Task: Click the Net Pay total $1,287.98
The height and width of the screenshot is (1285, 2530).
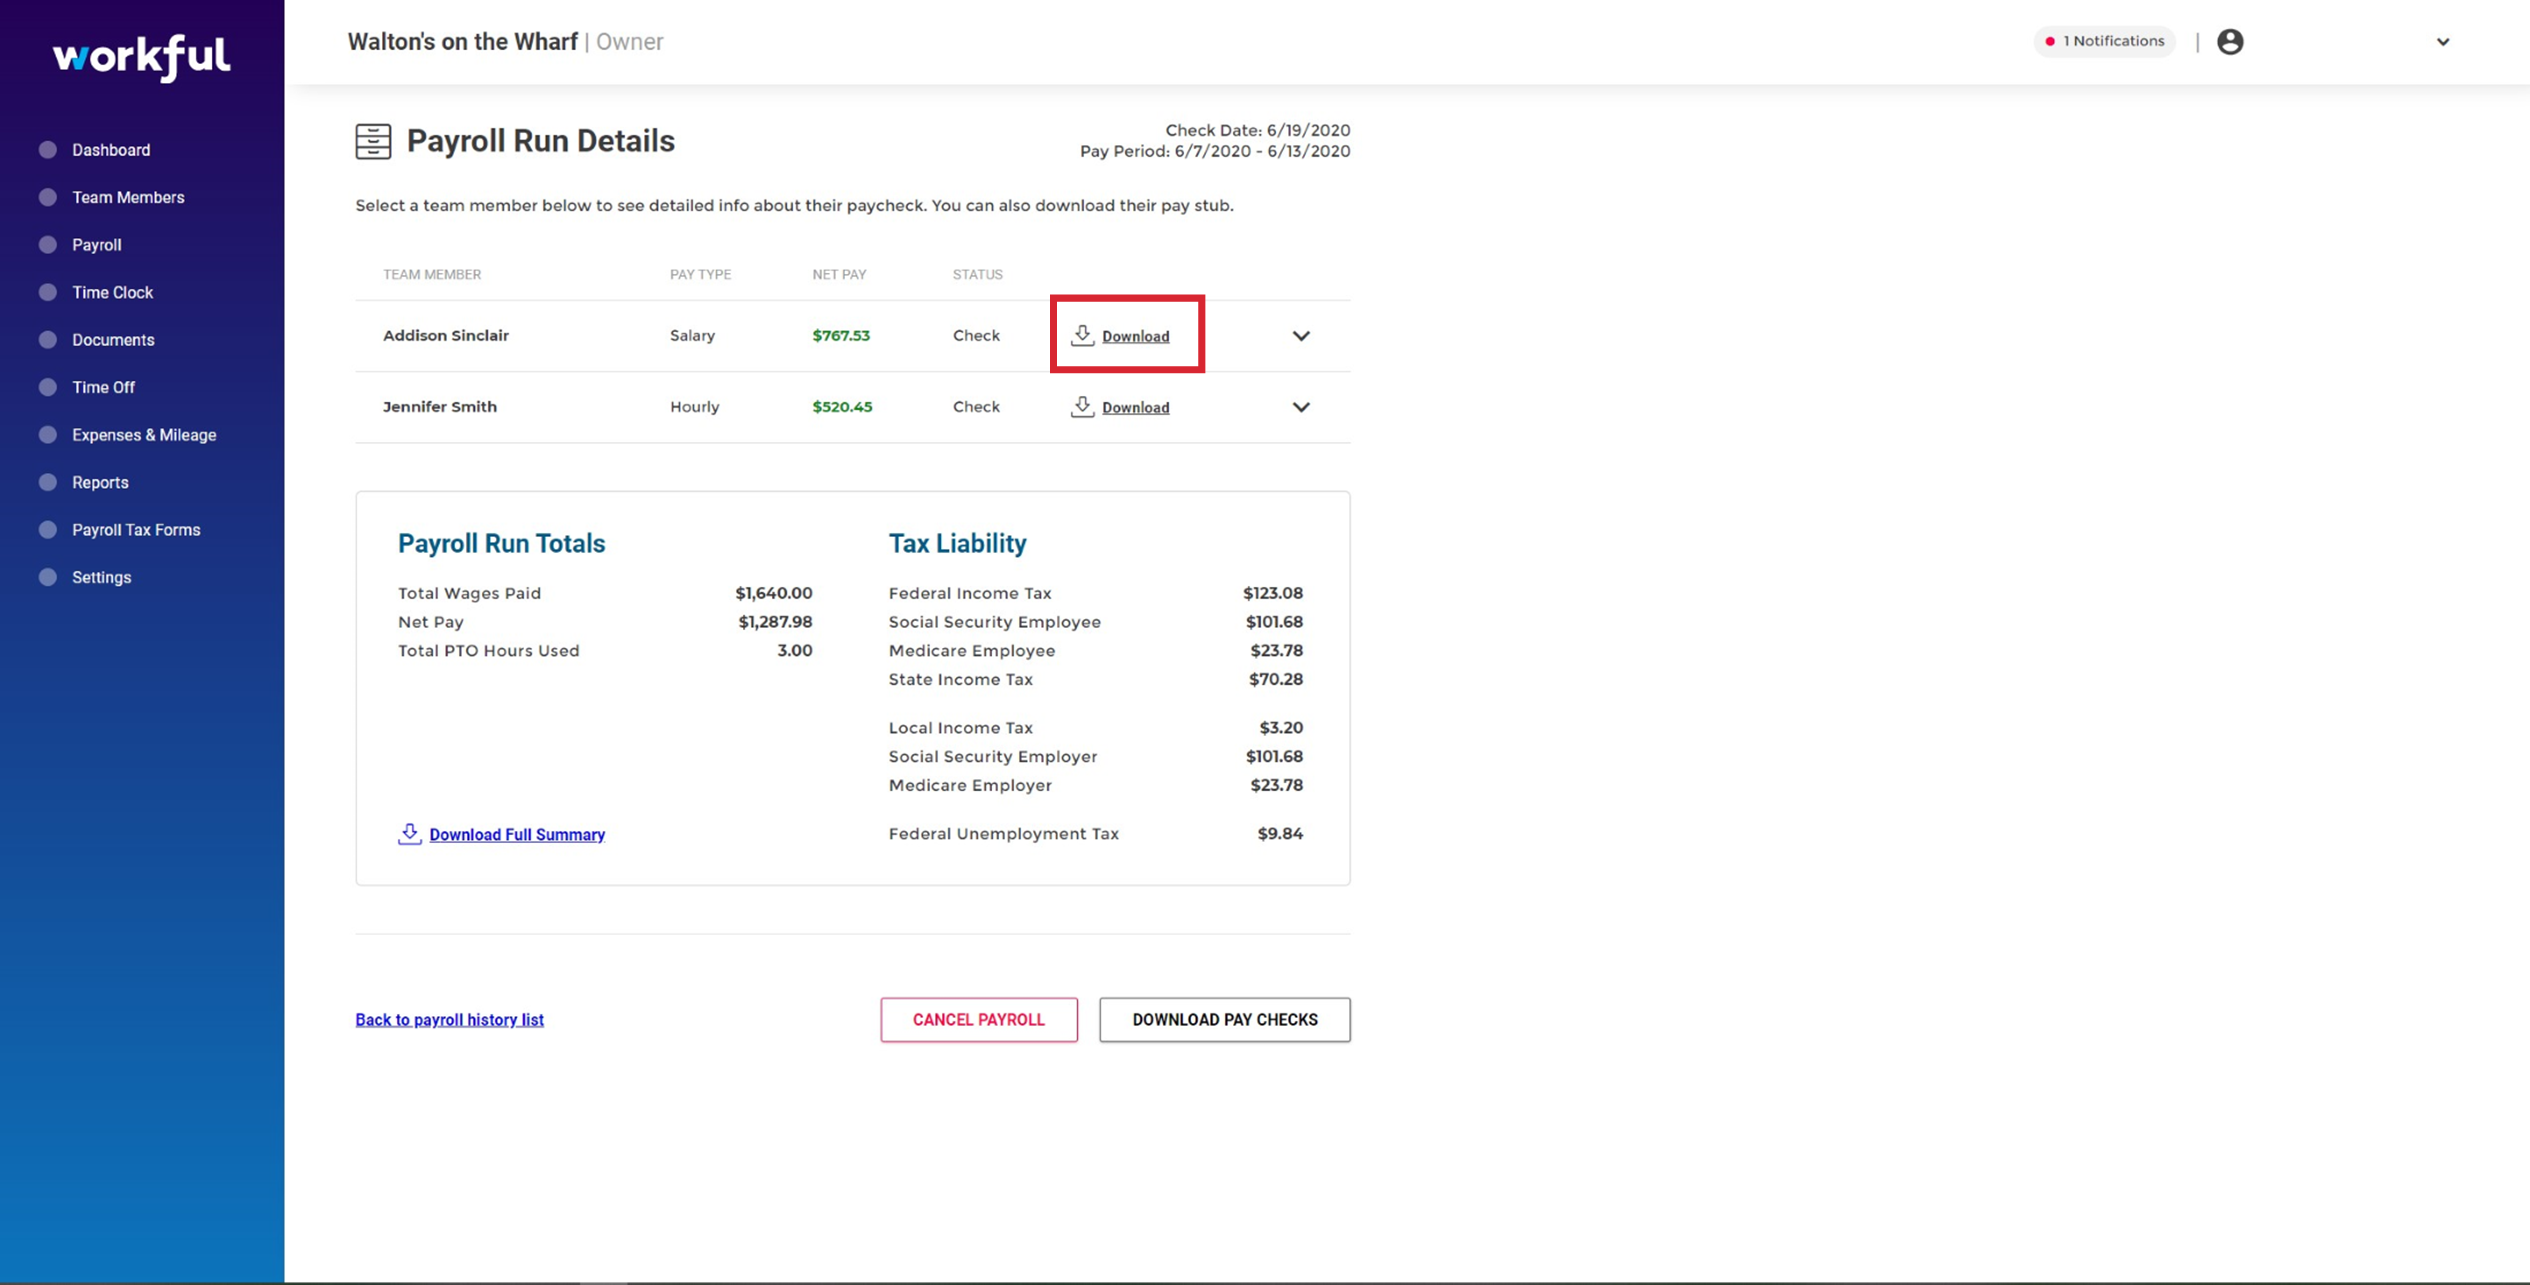Action: (x=775, y=621)
